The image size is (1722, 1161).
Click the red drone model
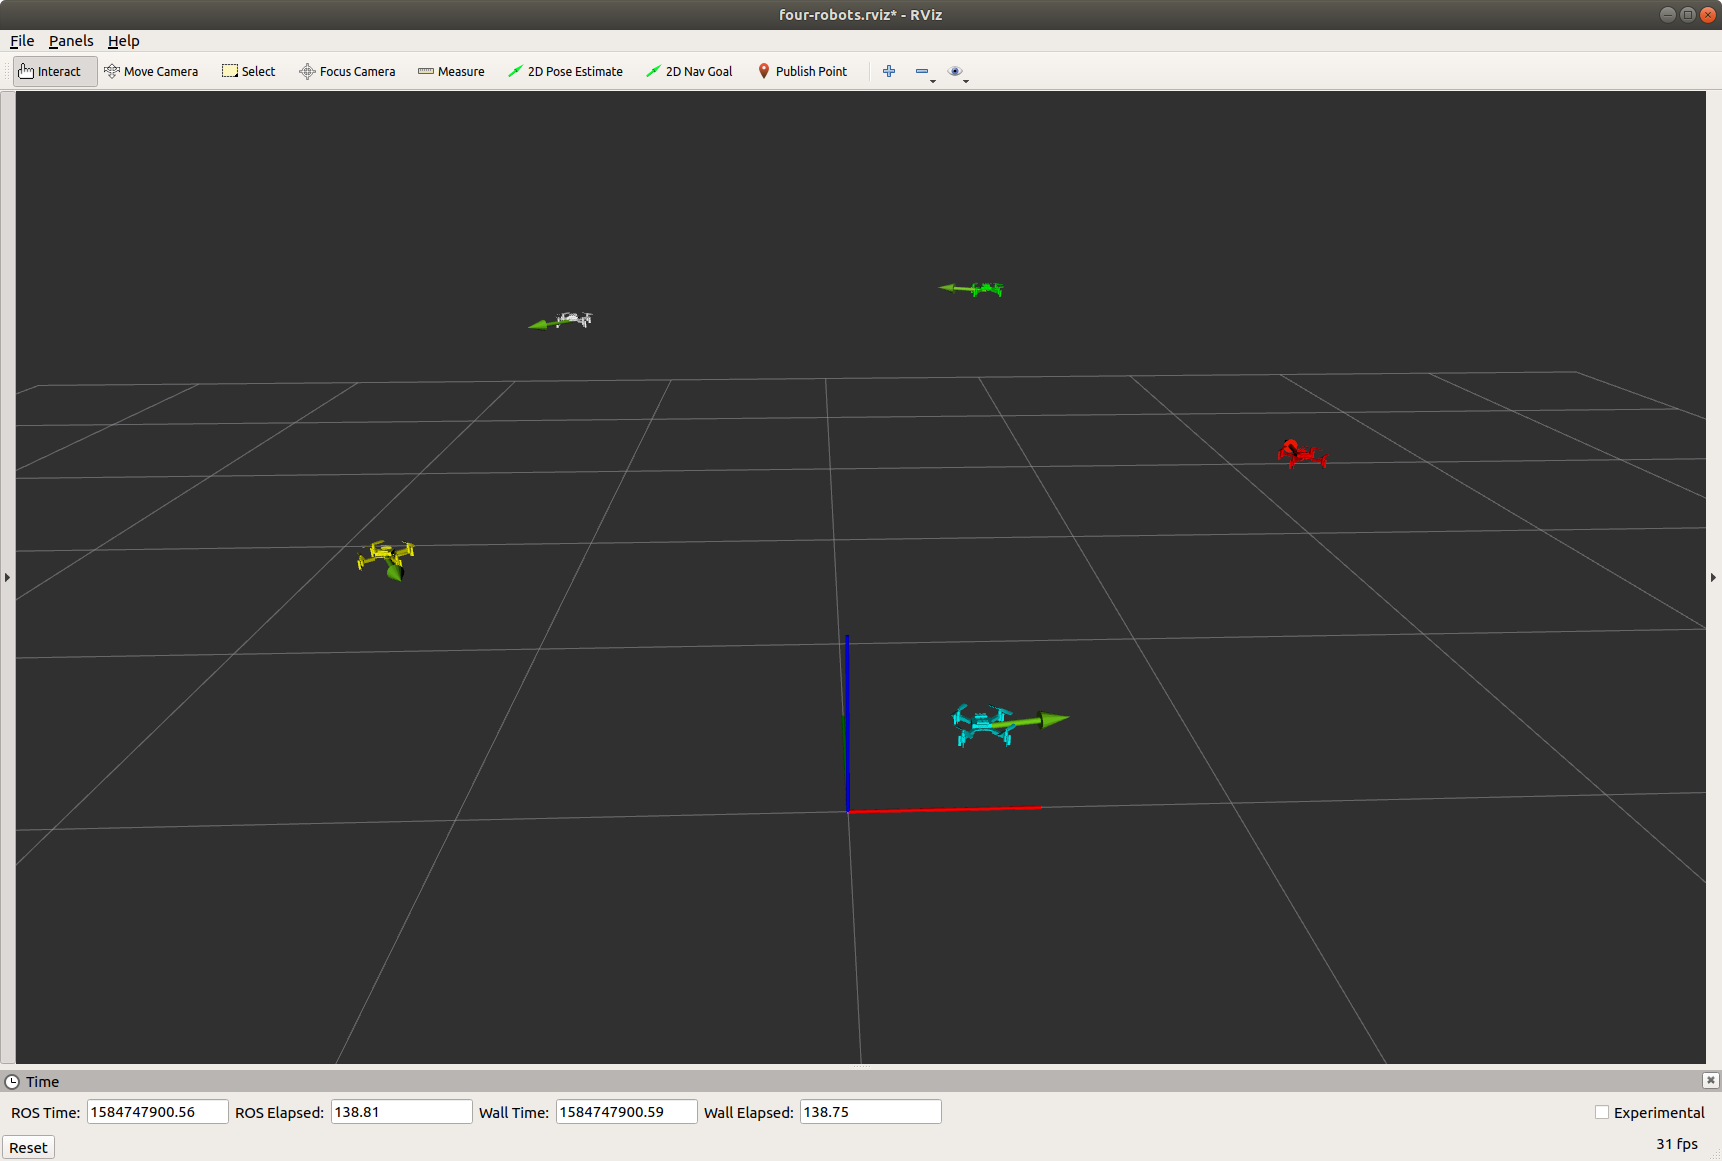pyautogui.click(x=1301, y=453)
